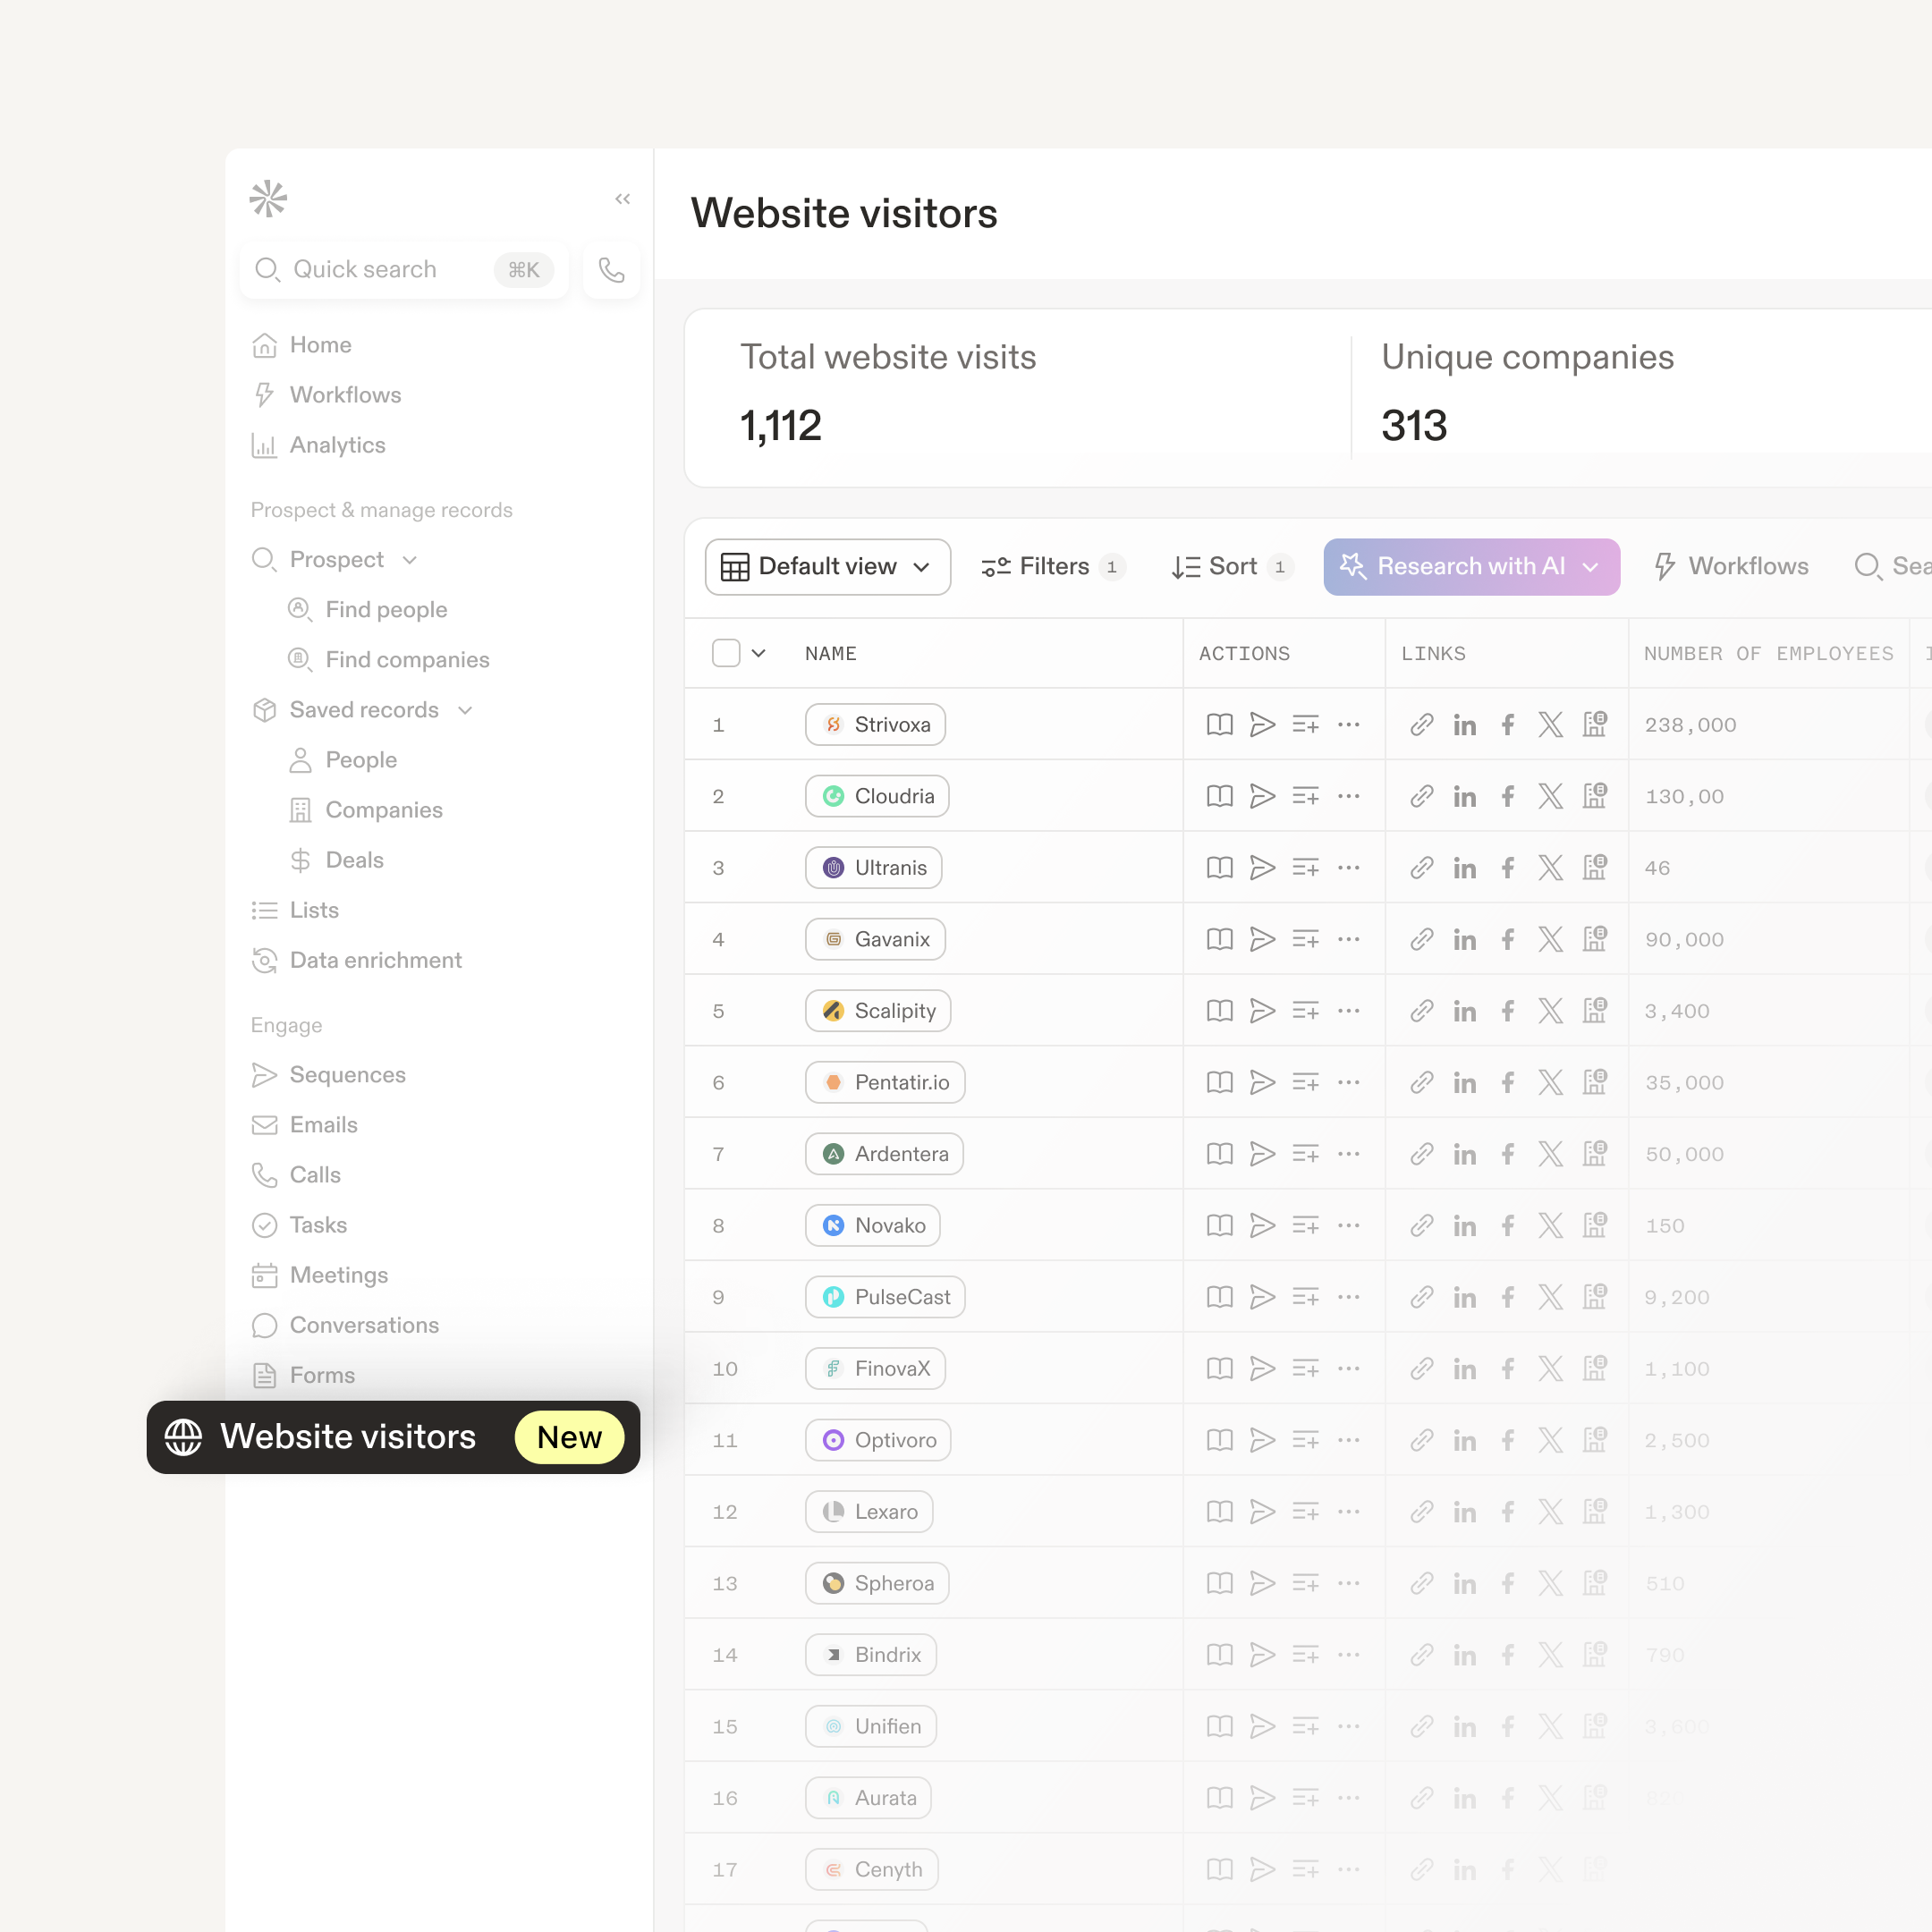Collapse the sidebar with the double chevron
Image resolution: width=1932 pixels, height=1932 pixels.
(x=622, y=198)
